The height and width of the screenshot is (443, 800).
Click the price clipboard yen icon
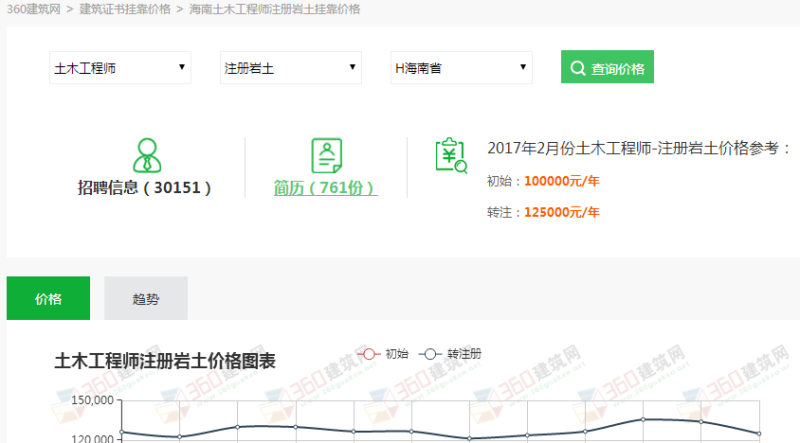coord(450,155)
